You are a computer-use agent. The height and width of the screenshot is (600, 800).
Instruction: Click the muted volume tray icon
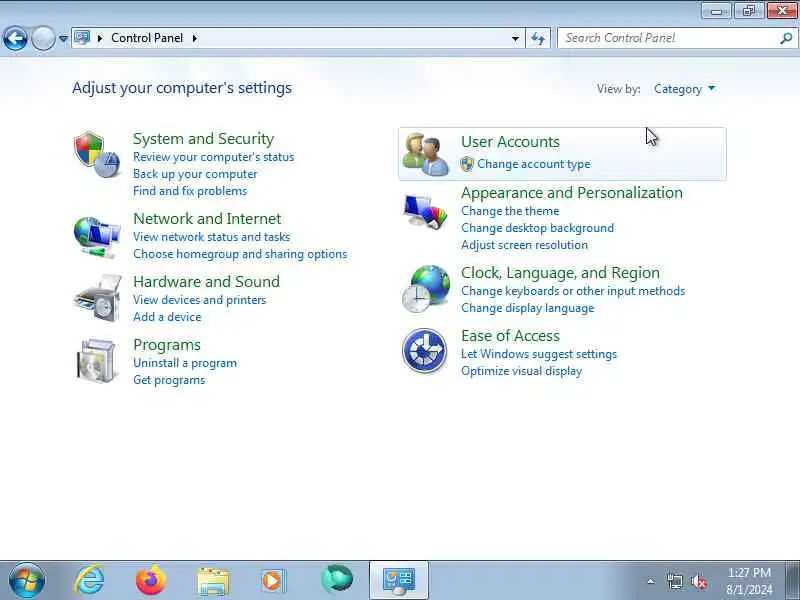click(698, 581)
